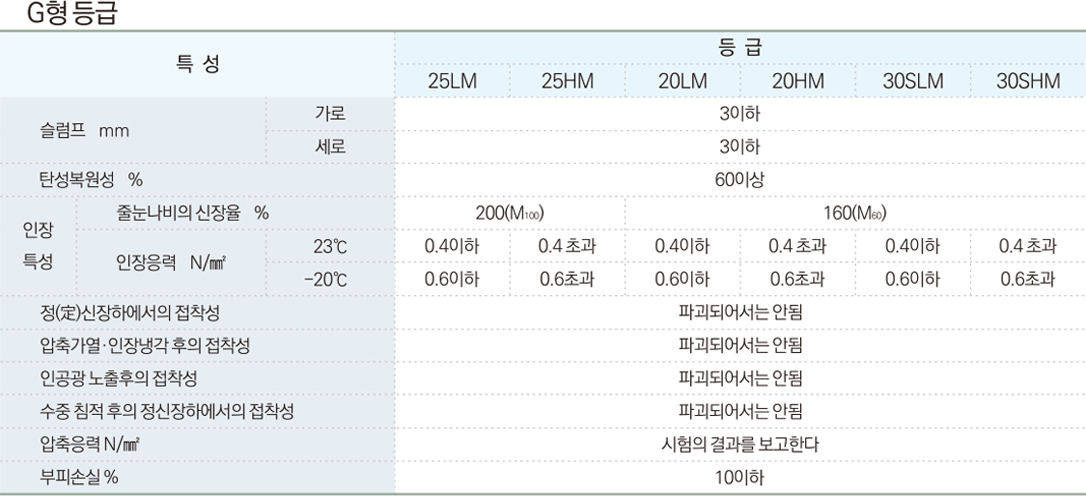This screenshot has height=496, width=1086.
Task: Select the '줄눈나비의 신장율 %' label
Action: (x=187, y=213)
